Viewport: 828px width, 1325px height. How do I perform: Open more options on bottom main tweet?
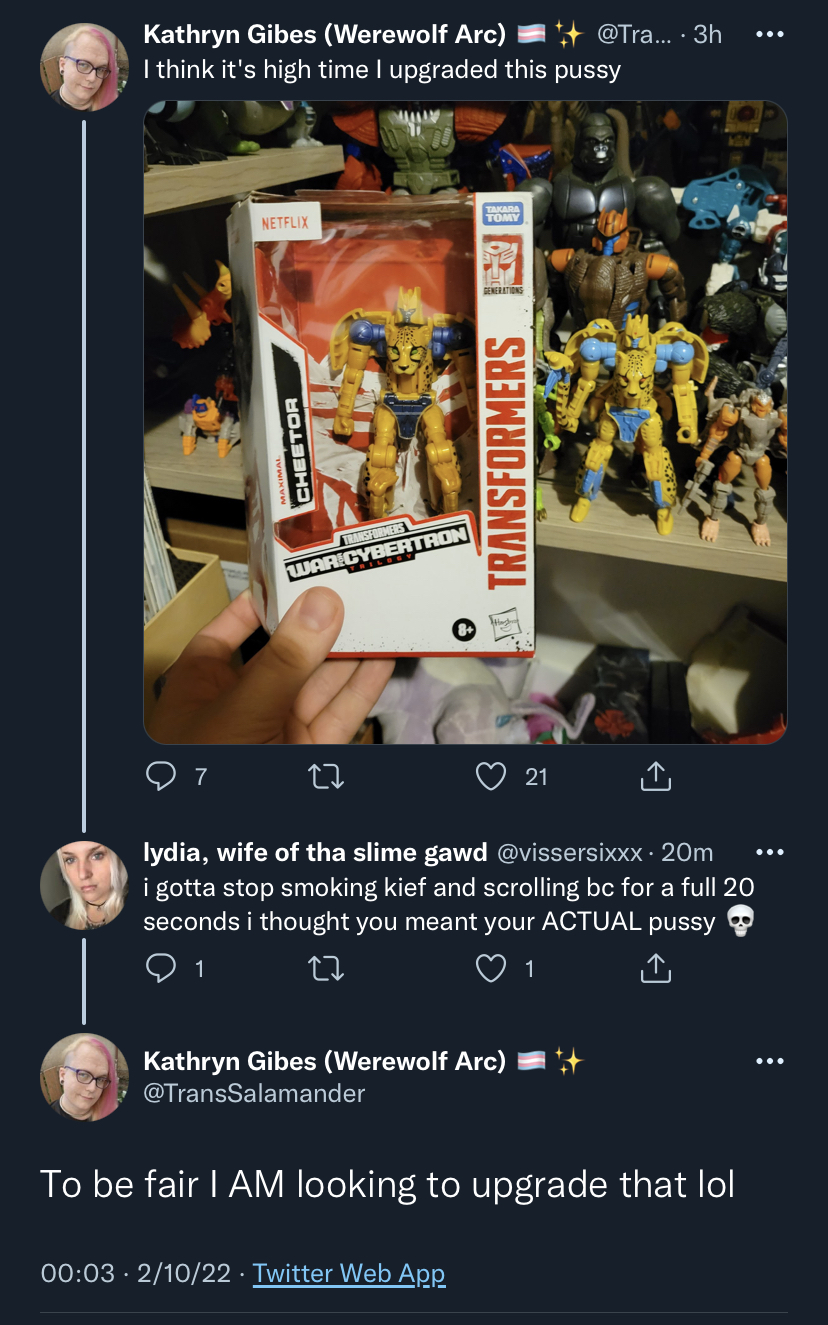(x=769, y=1060)
